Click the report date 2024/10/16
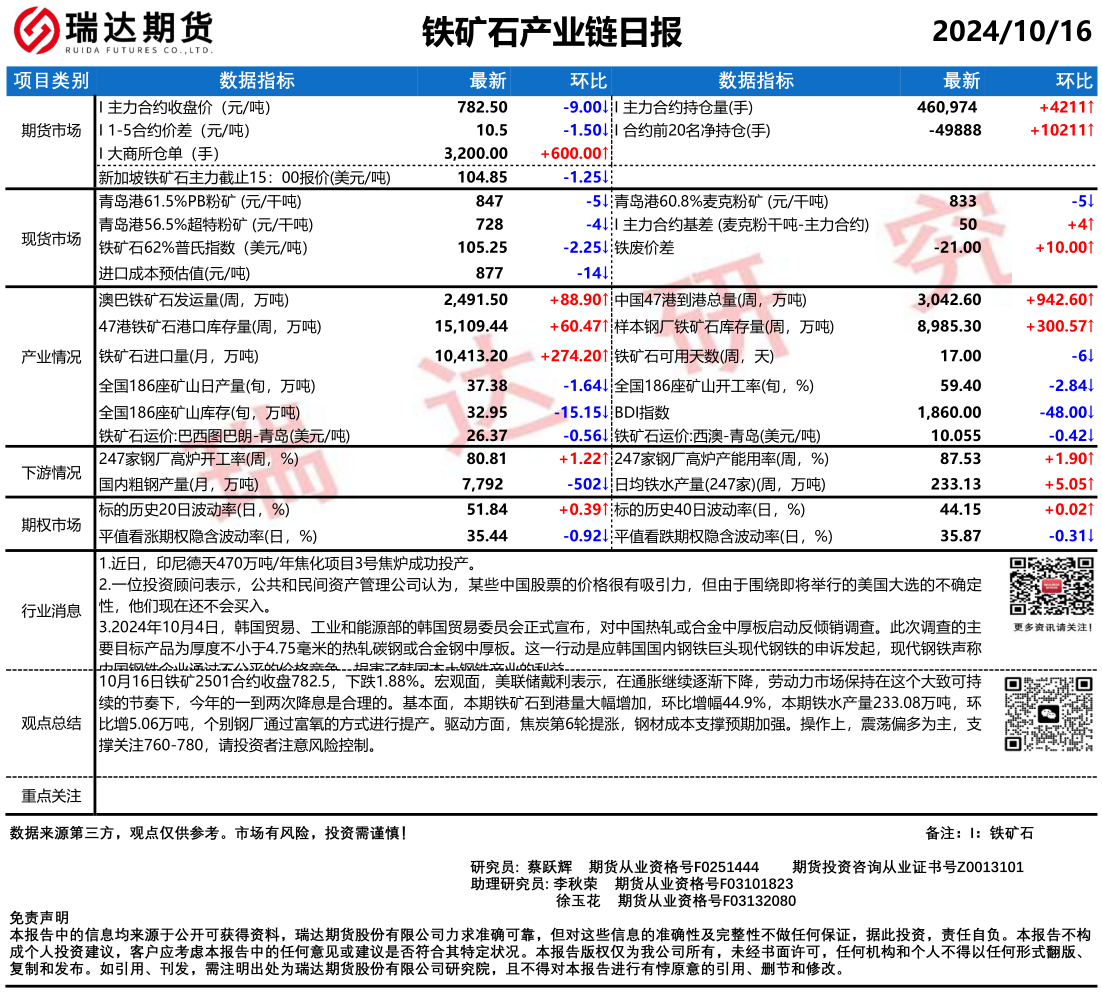The height and width of the screenshot is (992, 1102). click(1011, 32)
